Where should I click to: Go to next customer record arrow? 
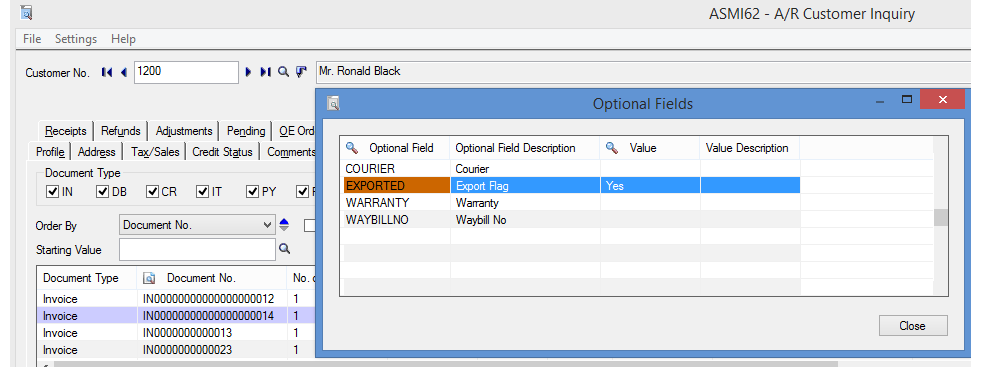pyautogui.click(x=248, y=72)
